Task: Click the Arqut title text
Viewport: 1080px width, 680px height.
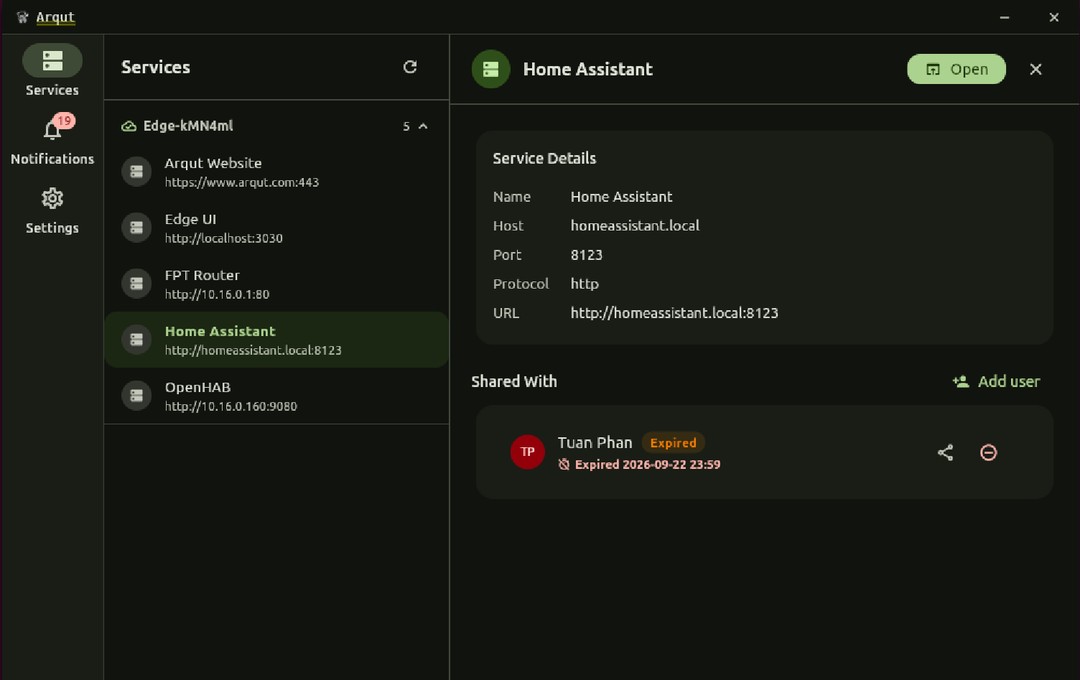Action: [55, 17]
